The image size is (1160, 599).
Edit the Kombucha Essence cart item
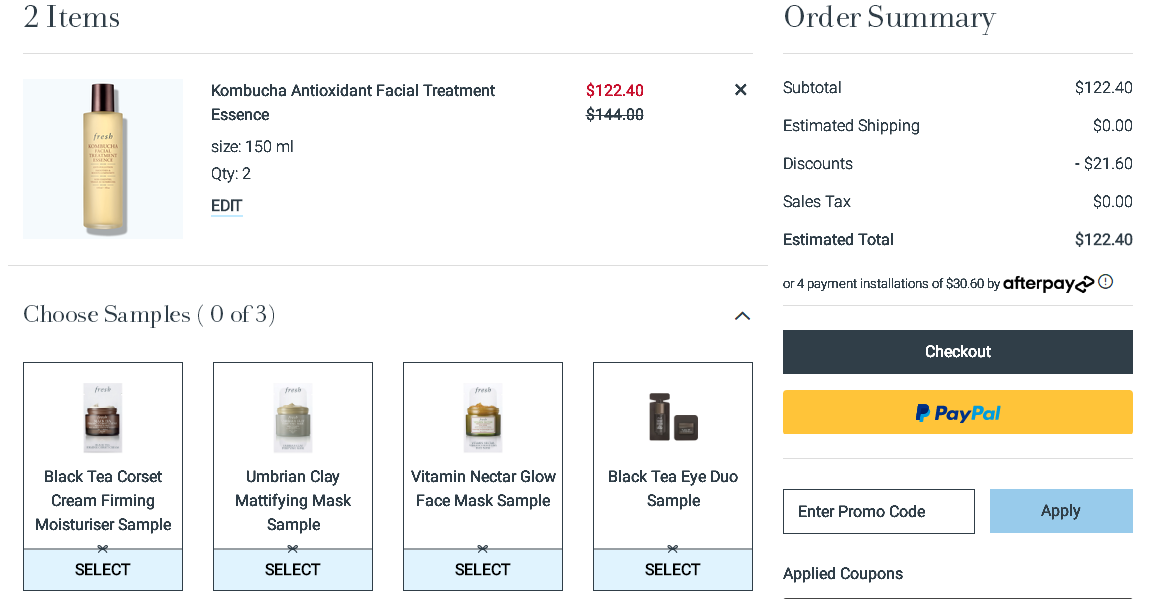pos(226,206)
